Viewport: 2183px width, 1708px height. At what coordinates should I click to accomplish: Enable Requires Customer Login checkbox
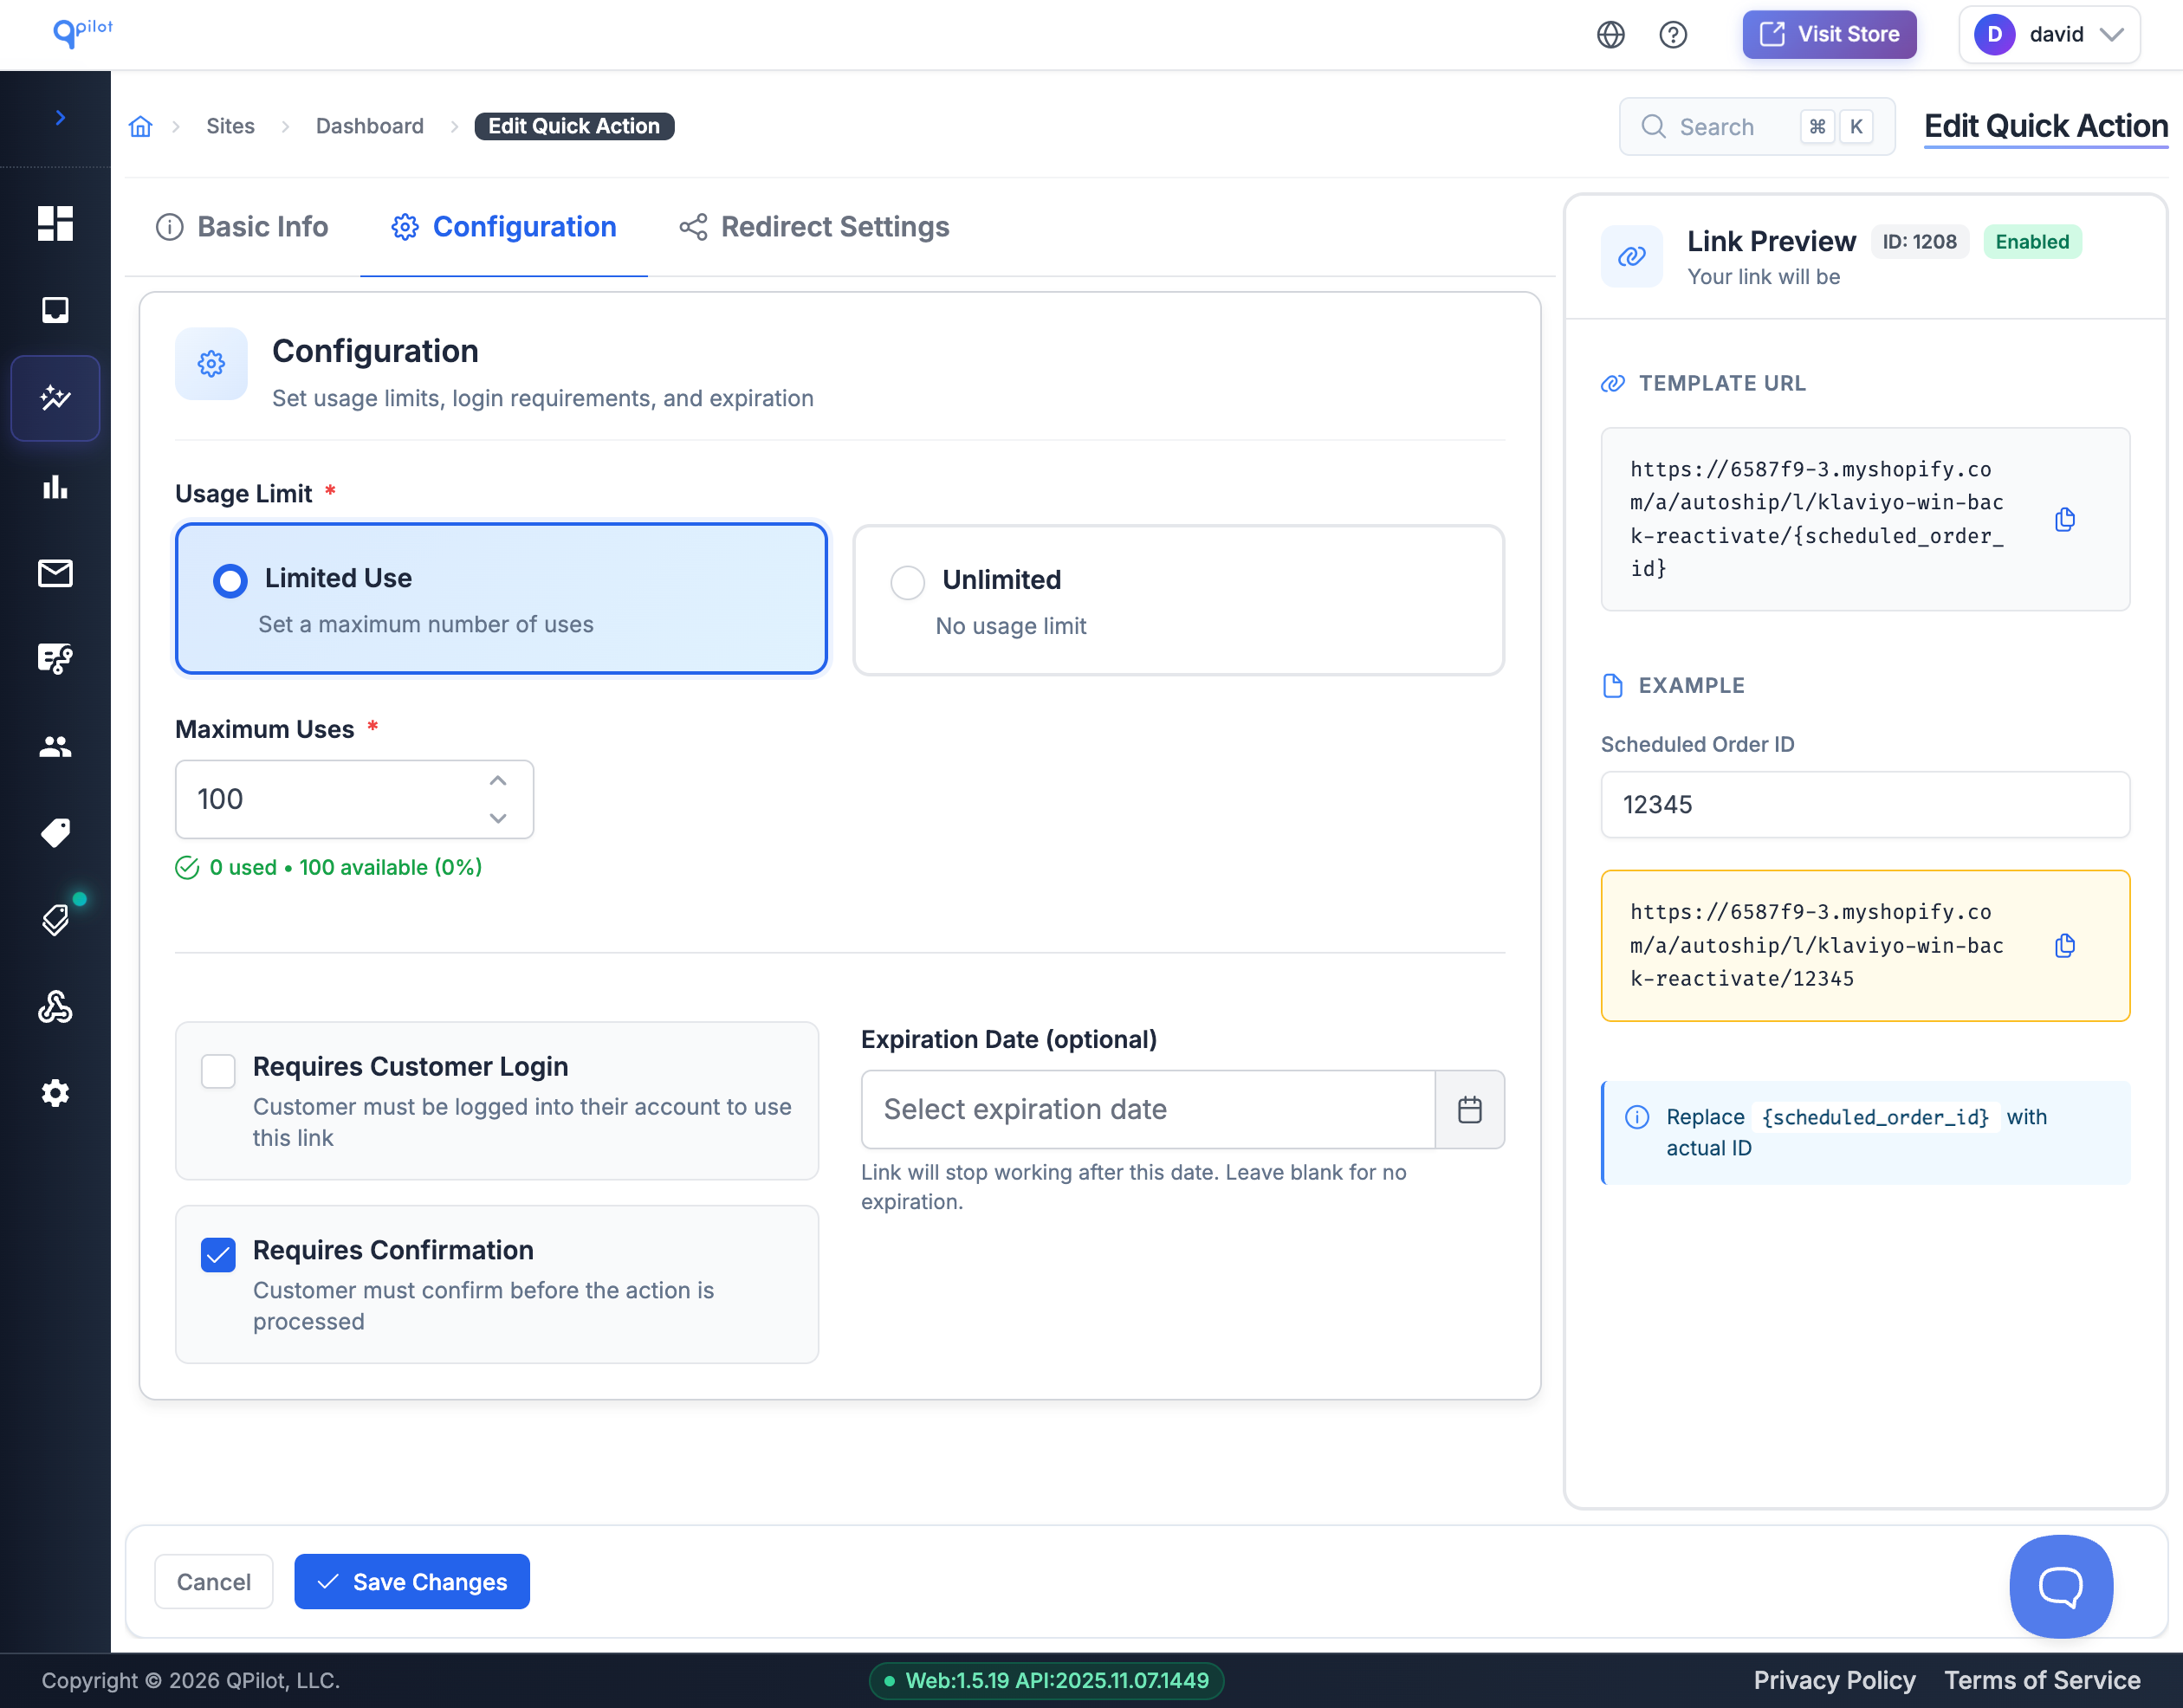[218, 1070]
